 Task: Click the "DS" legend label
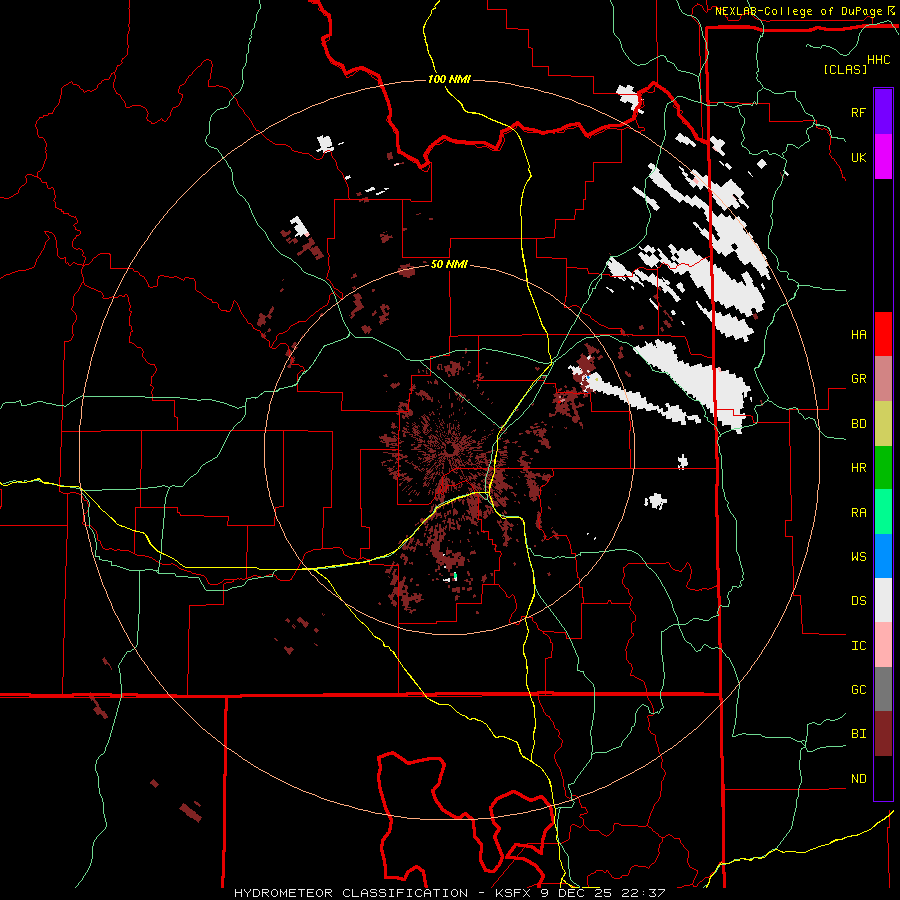pyautogui.click(x=858, y=601)
